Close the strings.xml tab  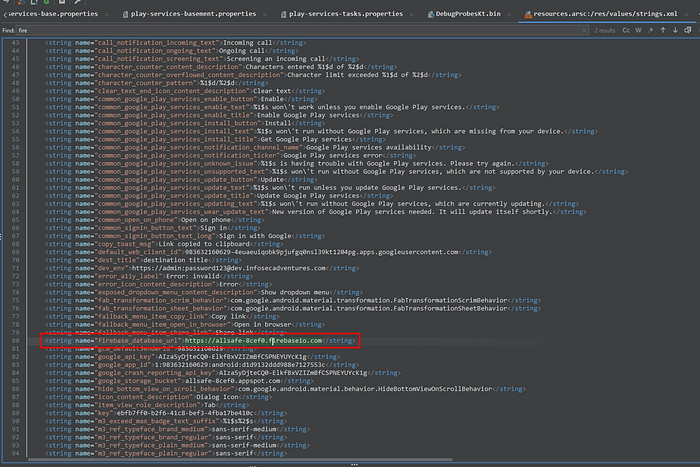[687, 14]
